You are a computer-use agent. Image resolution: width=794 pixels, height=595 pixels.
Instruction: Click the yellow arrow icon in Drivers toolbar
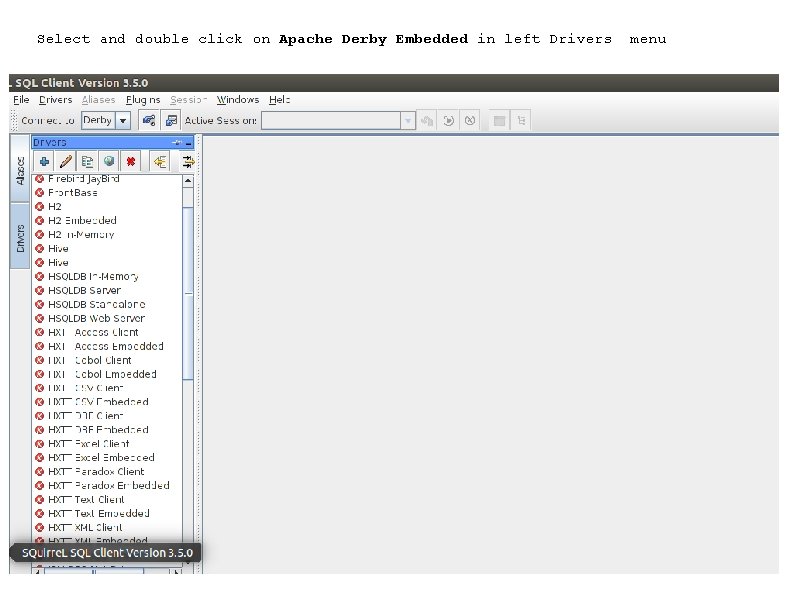point(160,162)
